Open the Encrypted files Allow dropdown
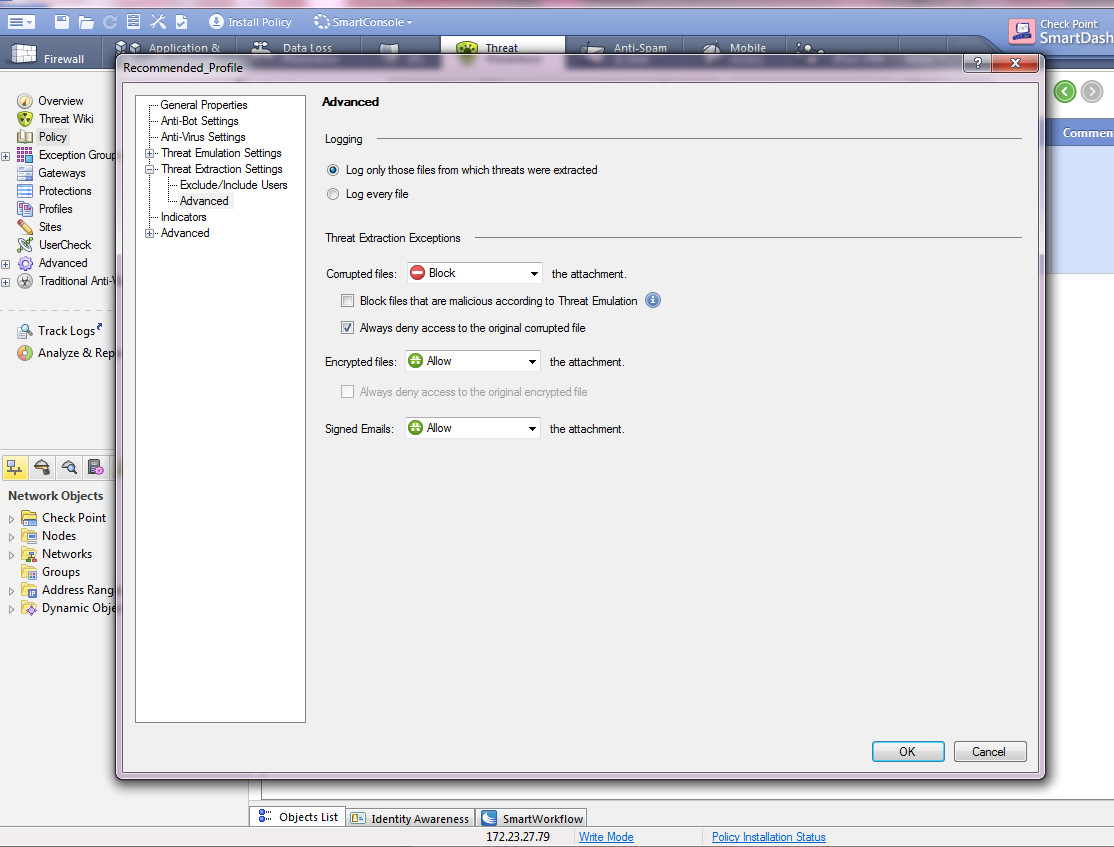The image size is (1114, 847). coord(473,362)
